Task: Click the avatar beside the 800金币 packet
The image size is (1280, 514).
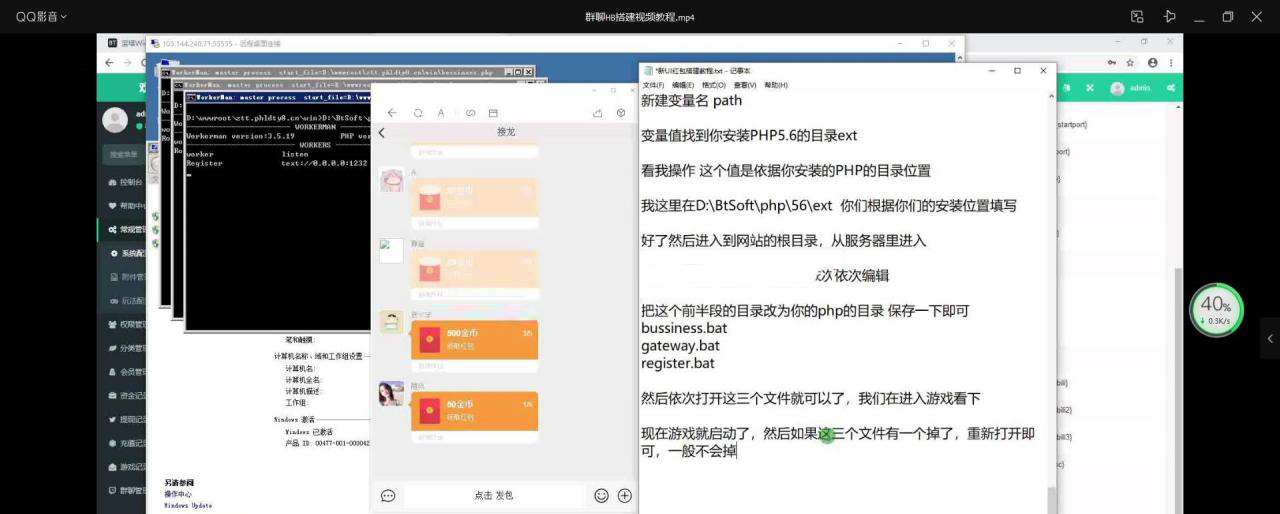Action: (391, 322)
